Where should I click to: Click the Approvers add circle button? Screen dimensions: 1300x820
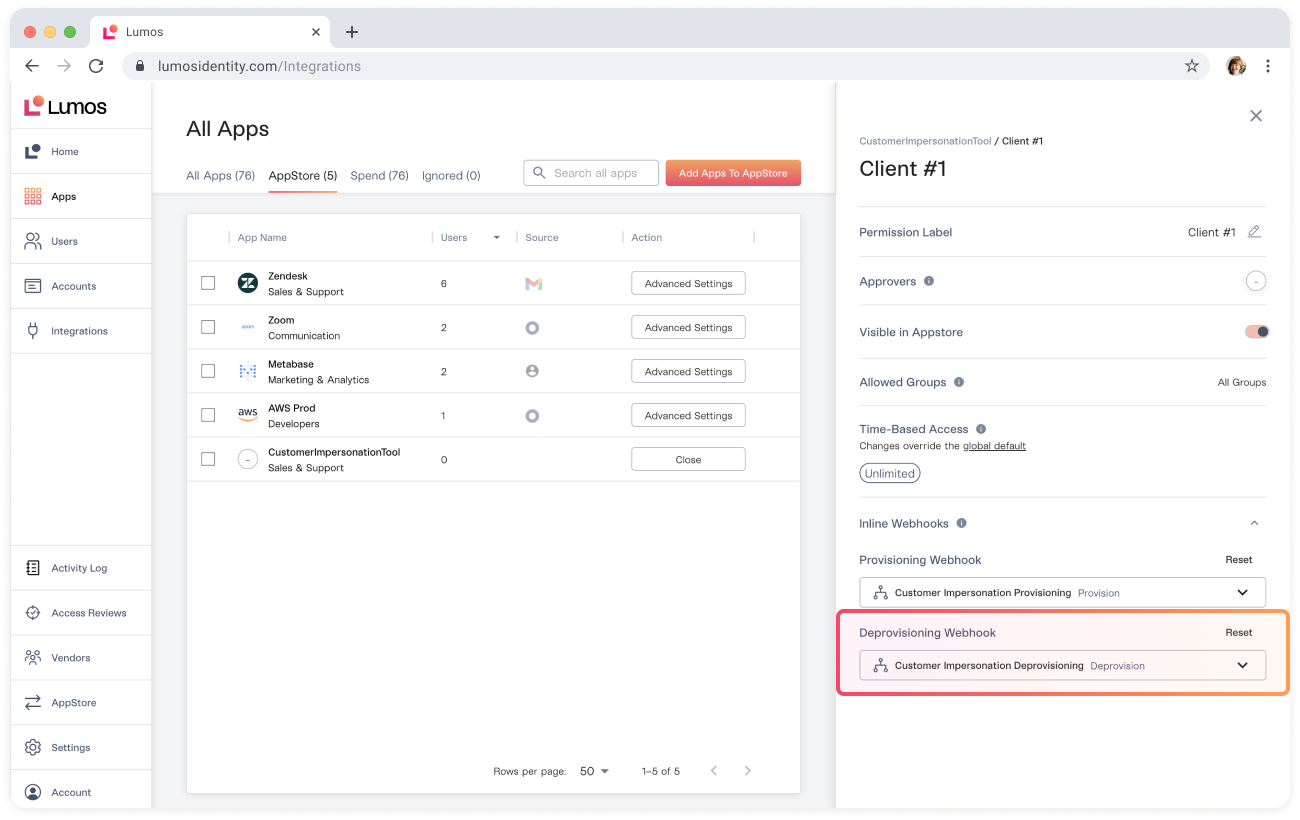1256,281
